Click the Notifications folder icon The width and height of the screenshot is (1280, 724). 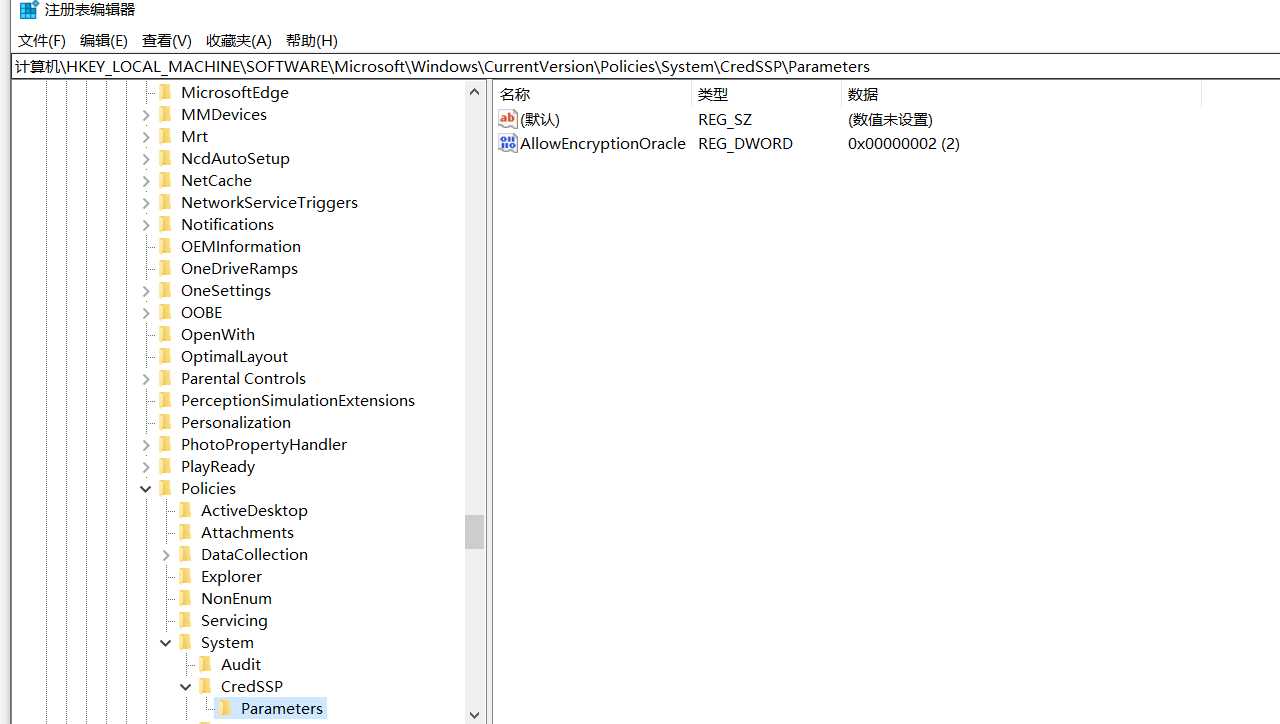click(x=166, y=224)
